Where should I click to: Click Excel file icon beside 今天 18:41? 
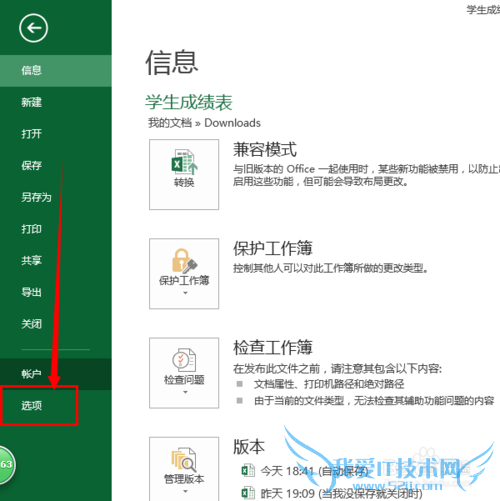pyautogui.click(x=248, y=471)
